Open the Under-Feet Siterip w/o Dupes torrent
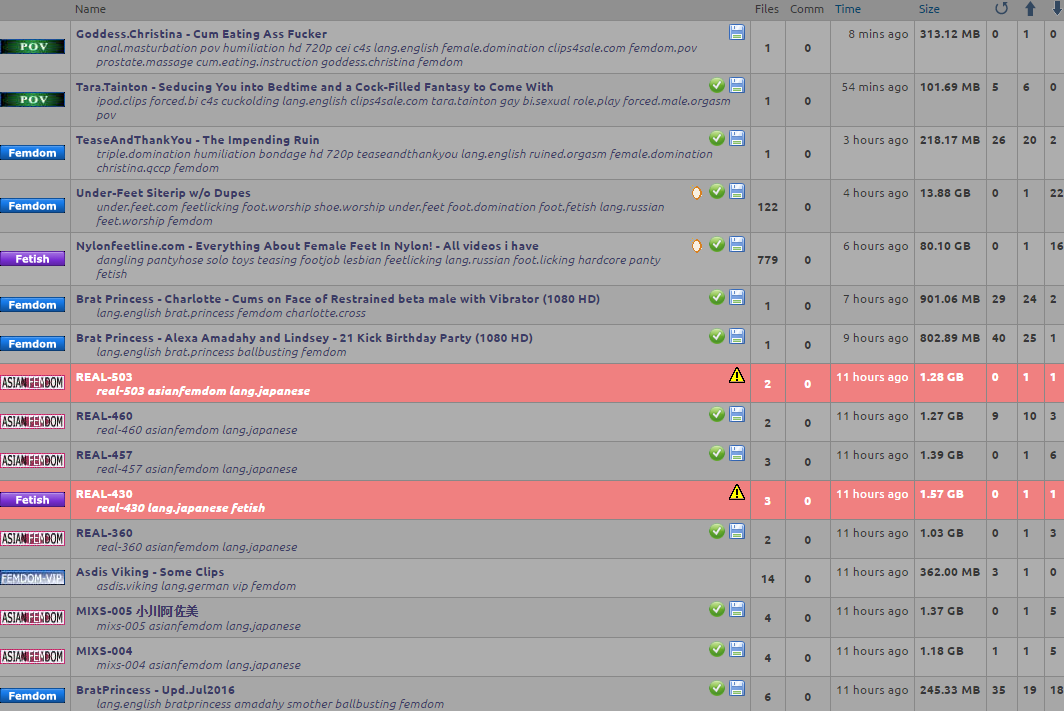 tap(163, 193)
